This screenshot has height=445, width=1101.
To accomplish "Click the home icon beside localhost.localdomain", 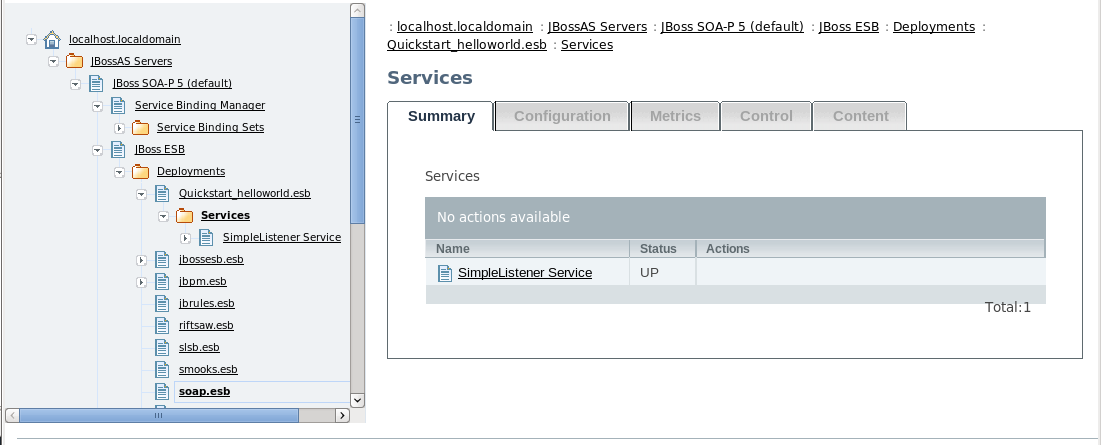I will pos(52,40).
